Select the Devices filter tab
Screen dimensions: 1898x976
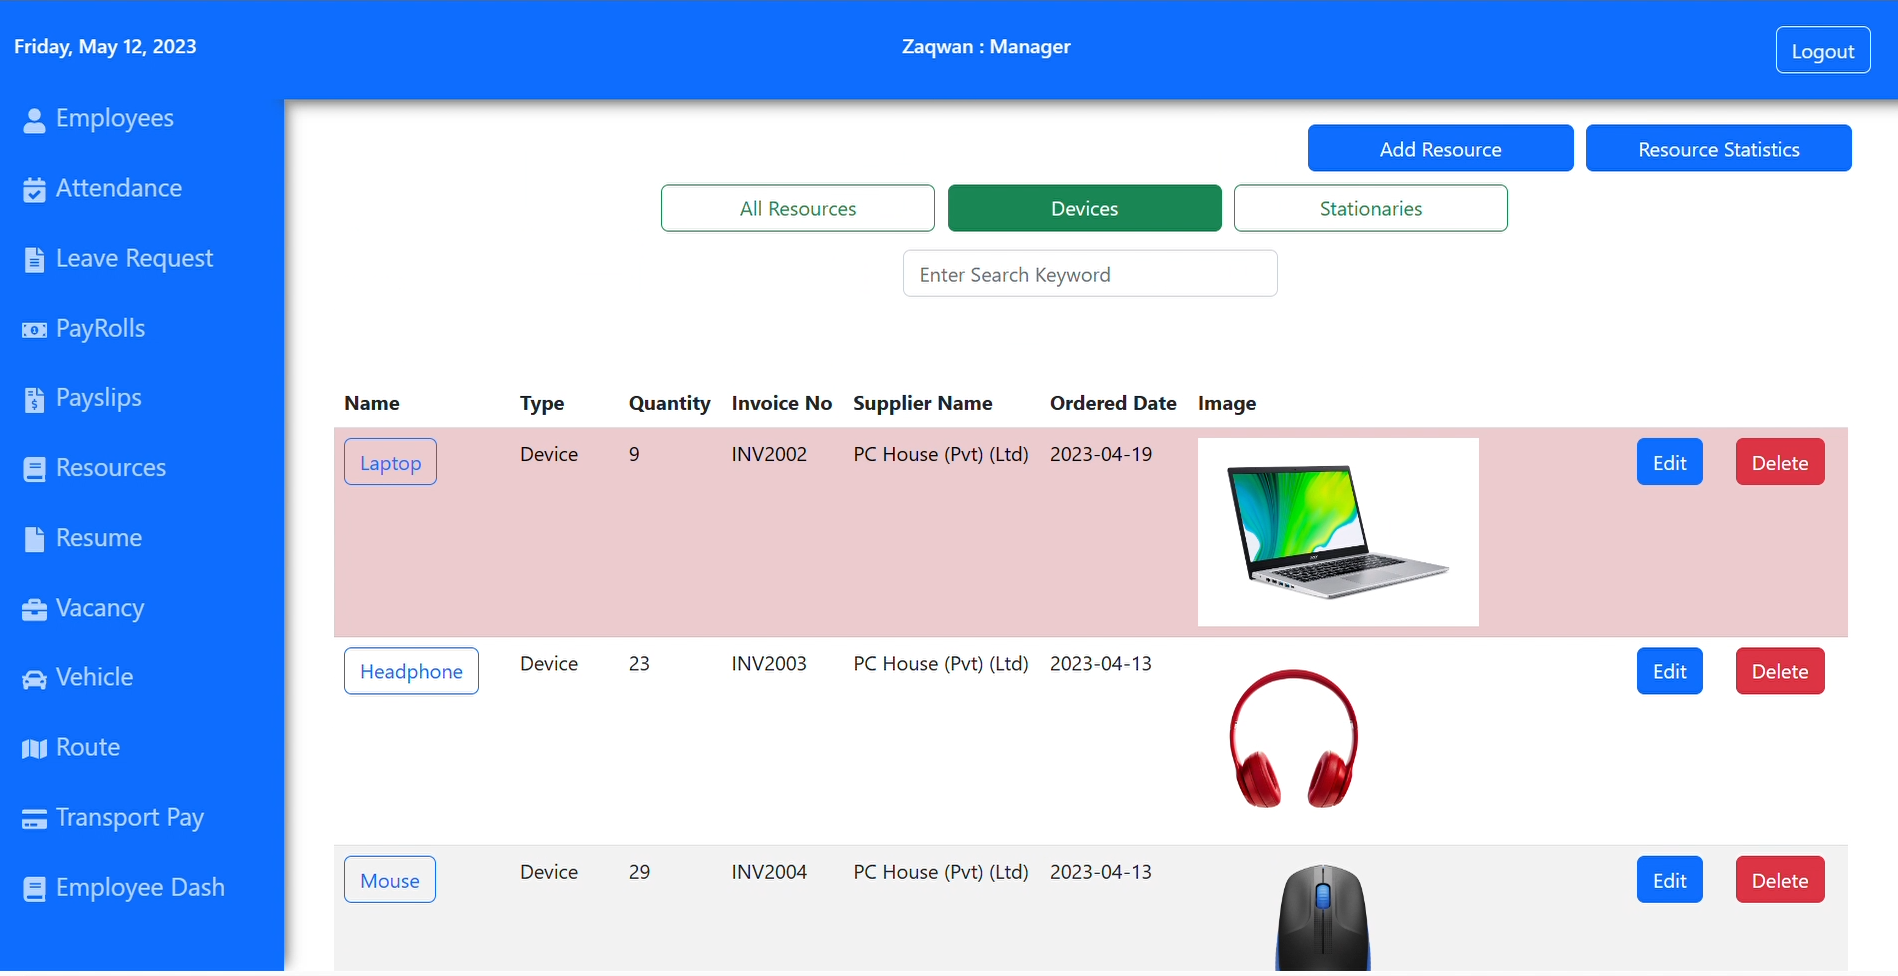[1084, 208]
